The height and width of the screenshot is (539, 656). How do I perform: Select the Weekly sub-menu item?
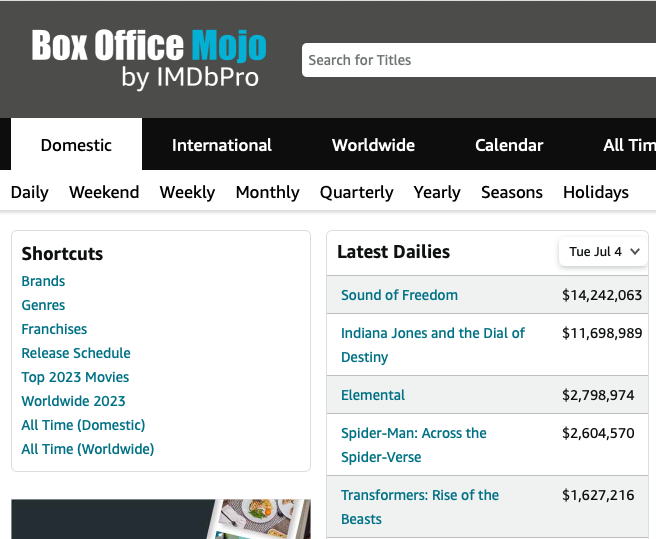pyautogui.click(x=187, y=192)
